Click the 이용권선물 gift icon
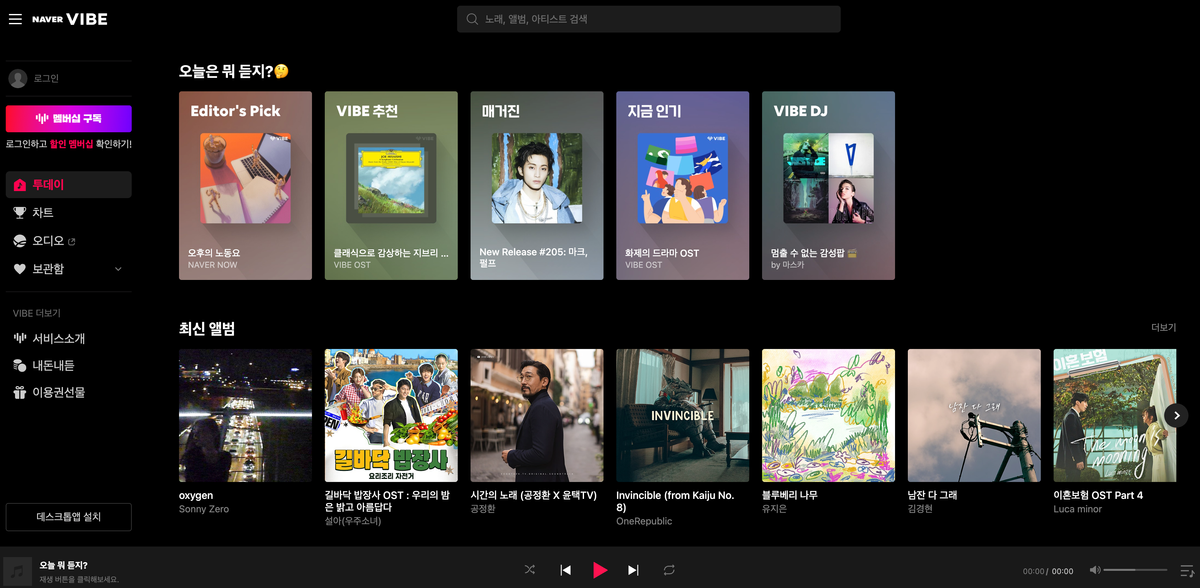The height and width of the screenshot is (588, 1200). click(20, 392)
